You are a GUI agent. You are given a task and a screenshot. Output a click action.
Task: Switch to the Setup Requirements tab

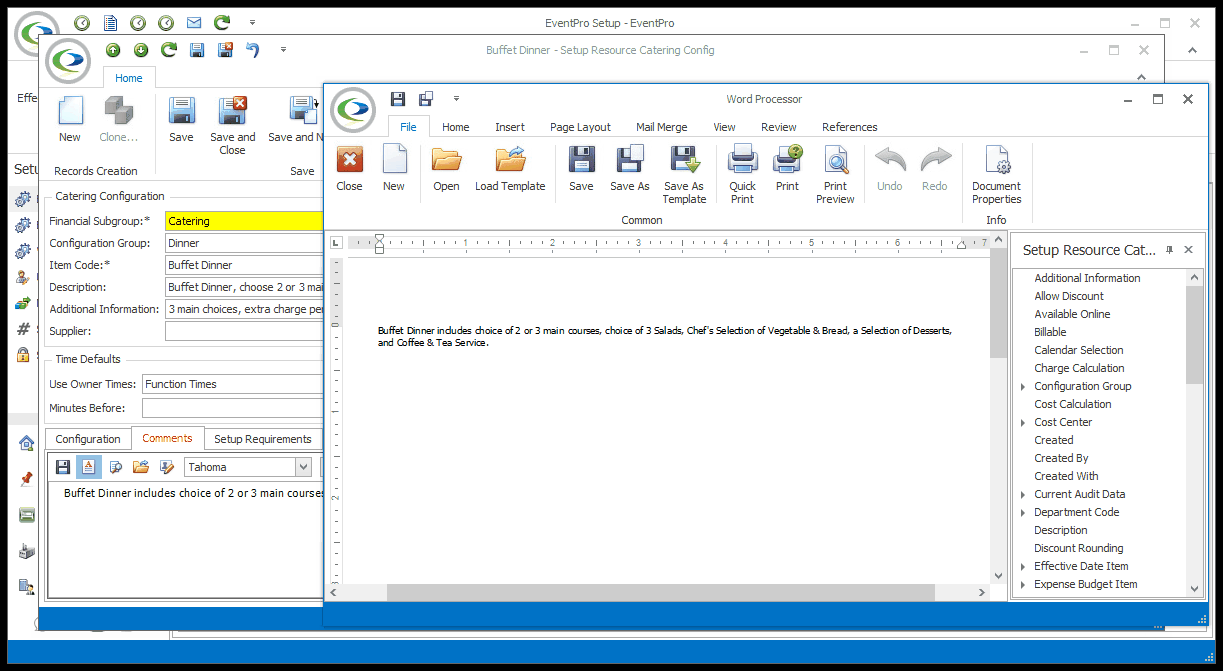[x=263, y=439]
